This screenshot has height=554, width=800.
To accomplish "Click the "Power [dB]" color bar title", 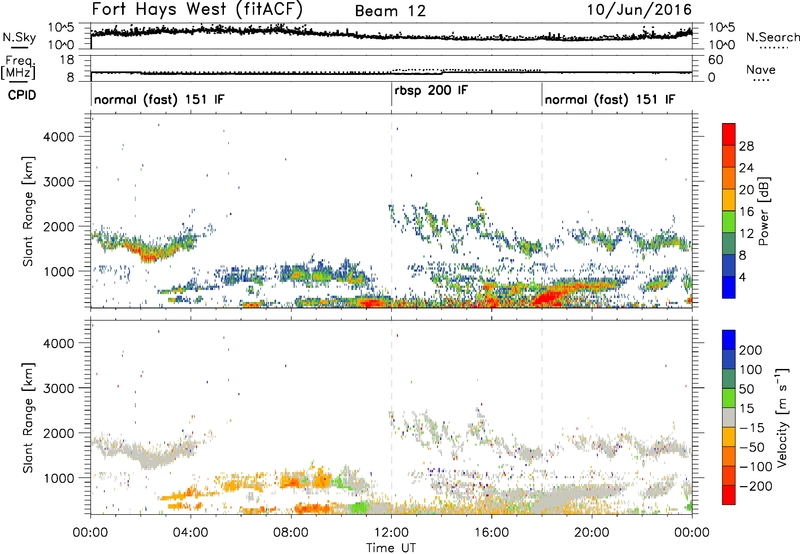I will coord(763,211).
